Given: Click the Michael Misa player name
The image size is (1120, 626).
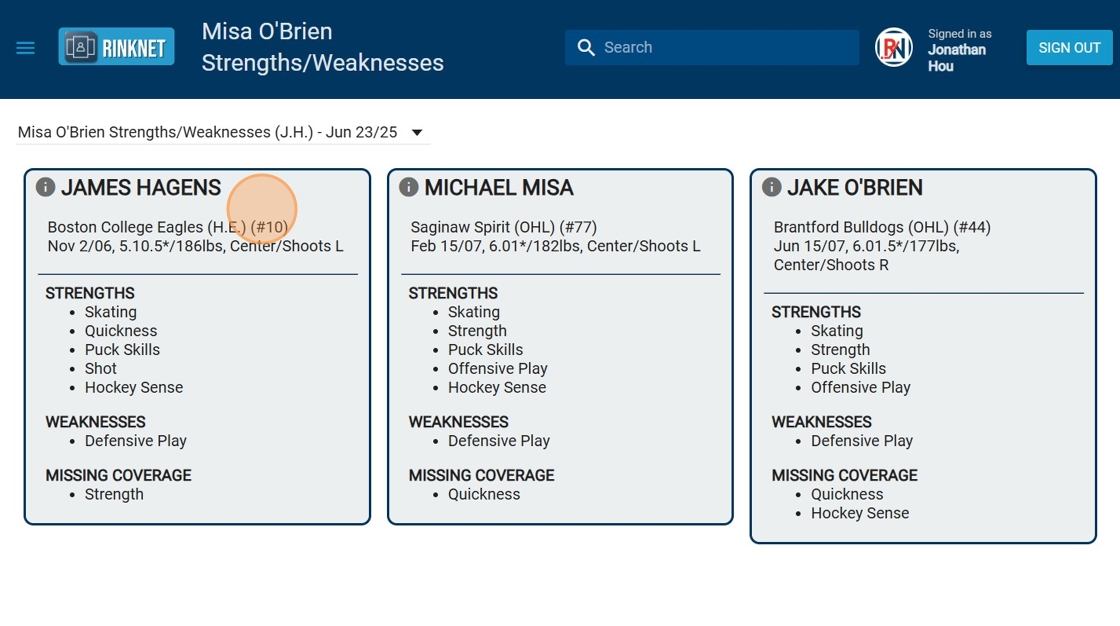Looking at the screenshot, I should [499, 188].
